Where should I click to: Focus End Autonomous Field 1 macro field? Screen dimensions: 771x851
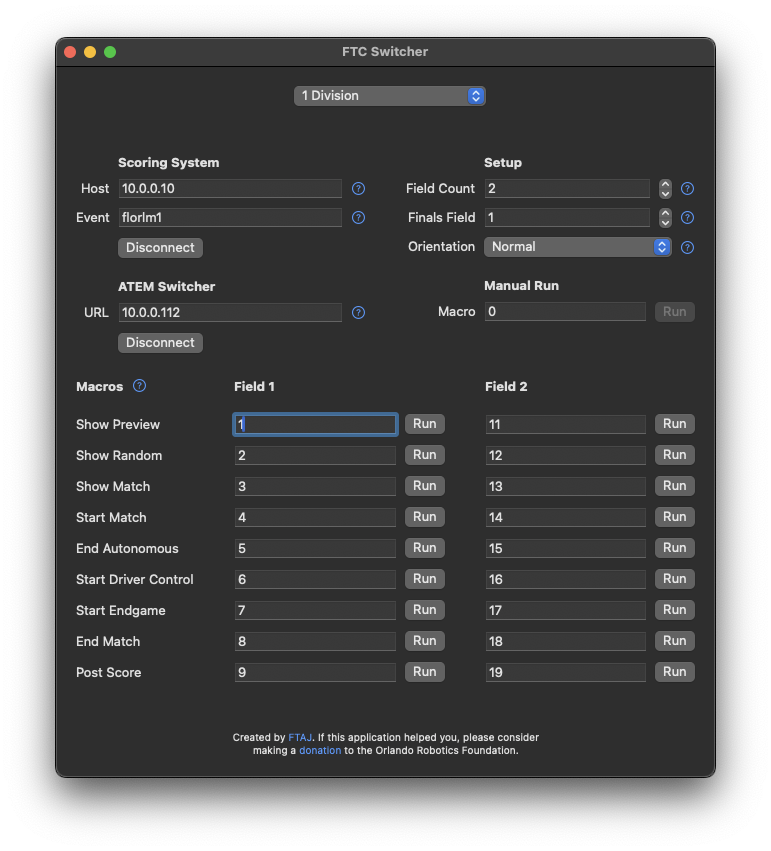[315, 548]
